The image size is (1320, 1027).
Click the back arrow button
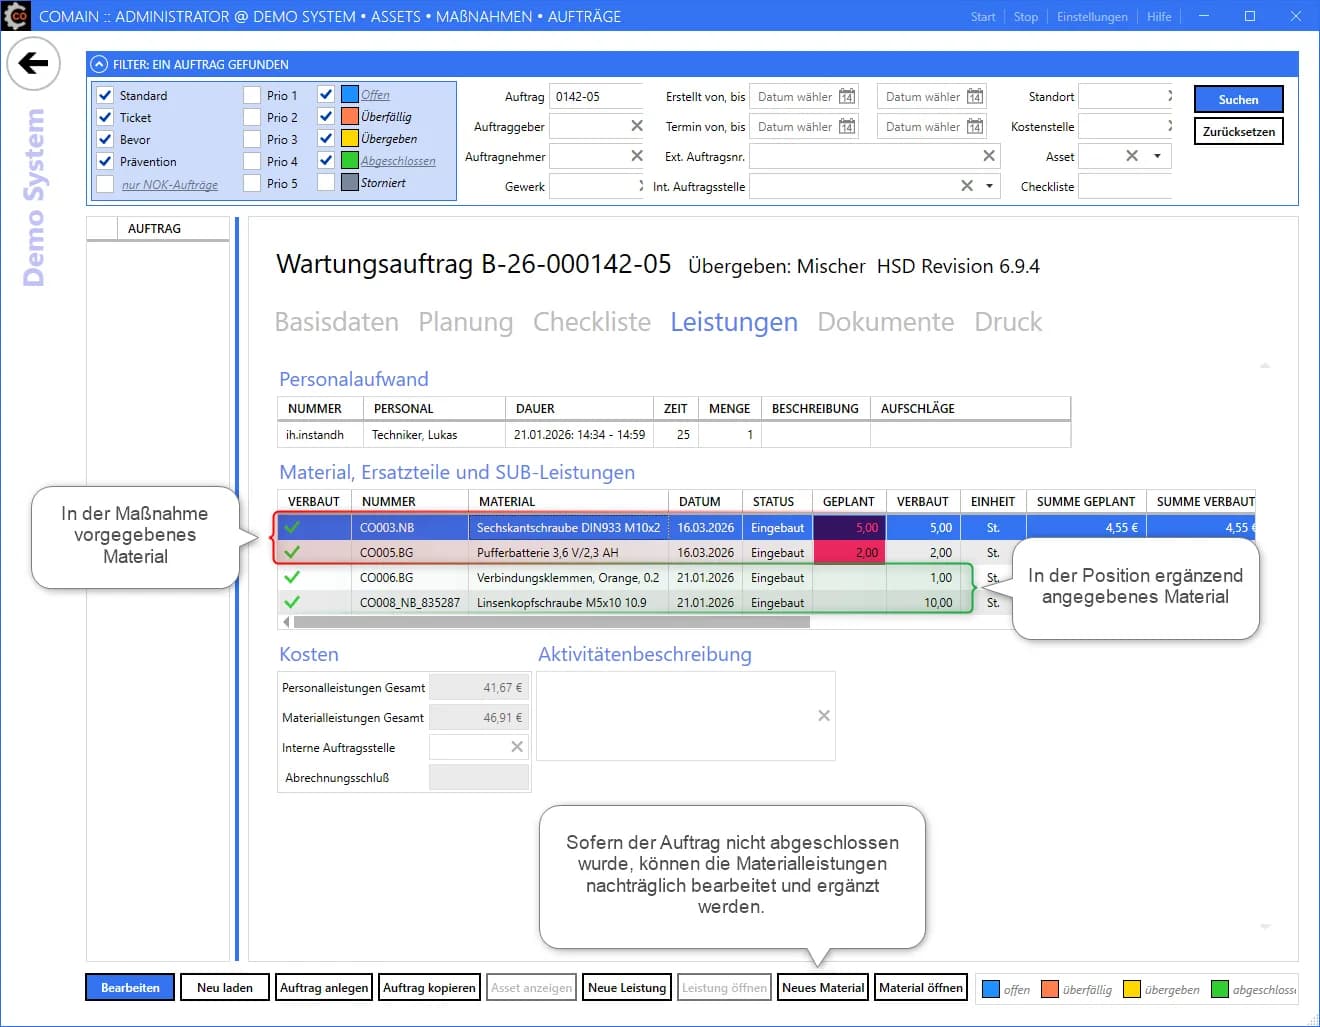tap(33, 63)
